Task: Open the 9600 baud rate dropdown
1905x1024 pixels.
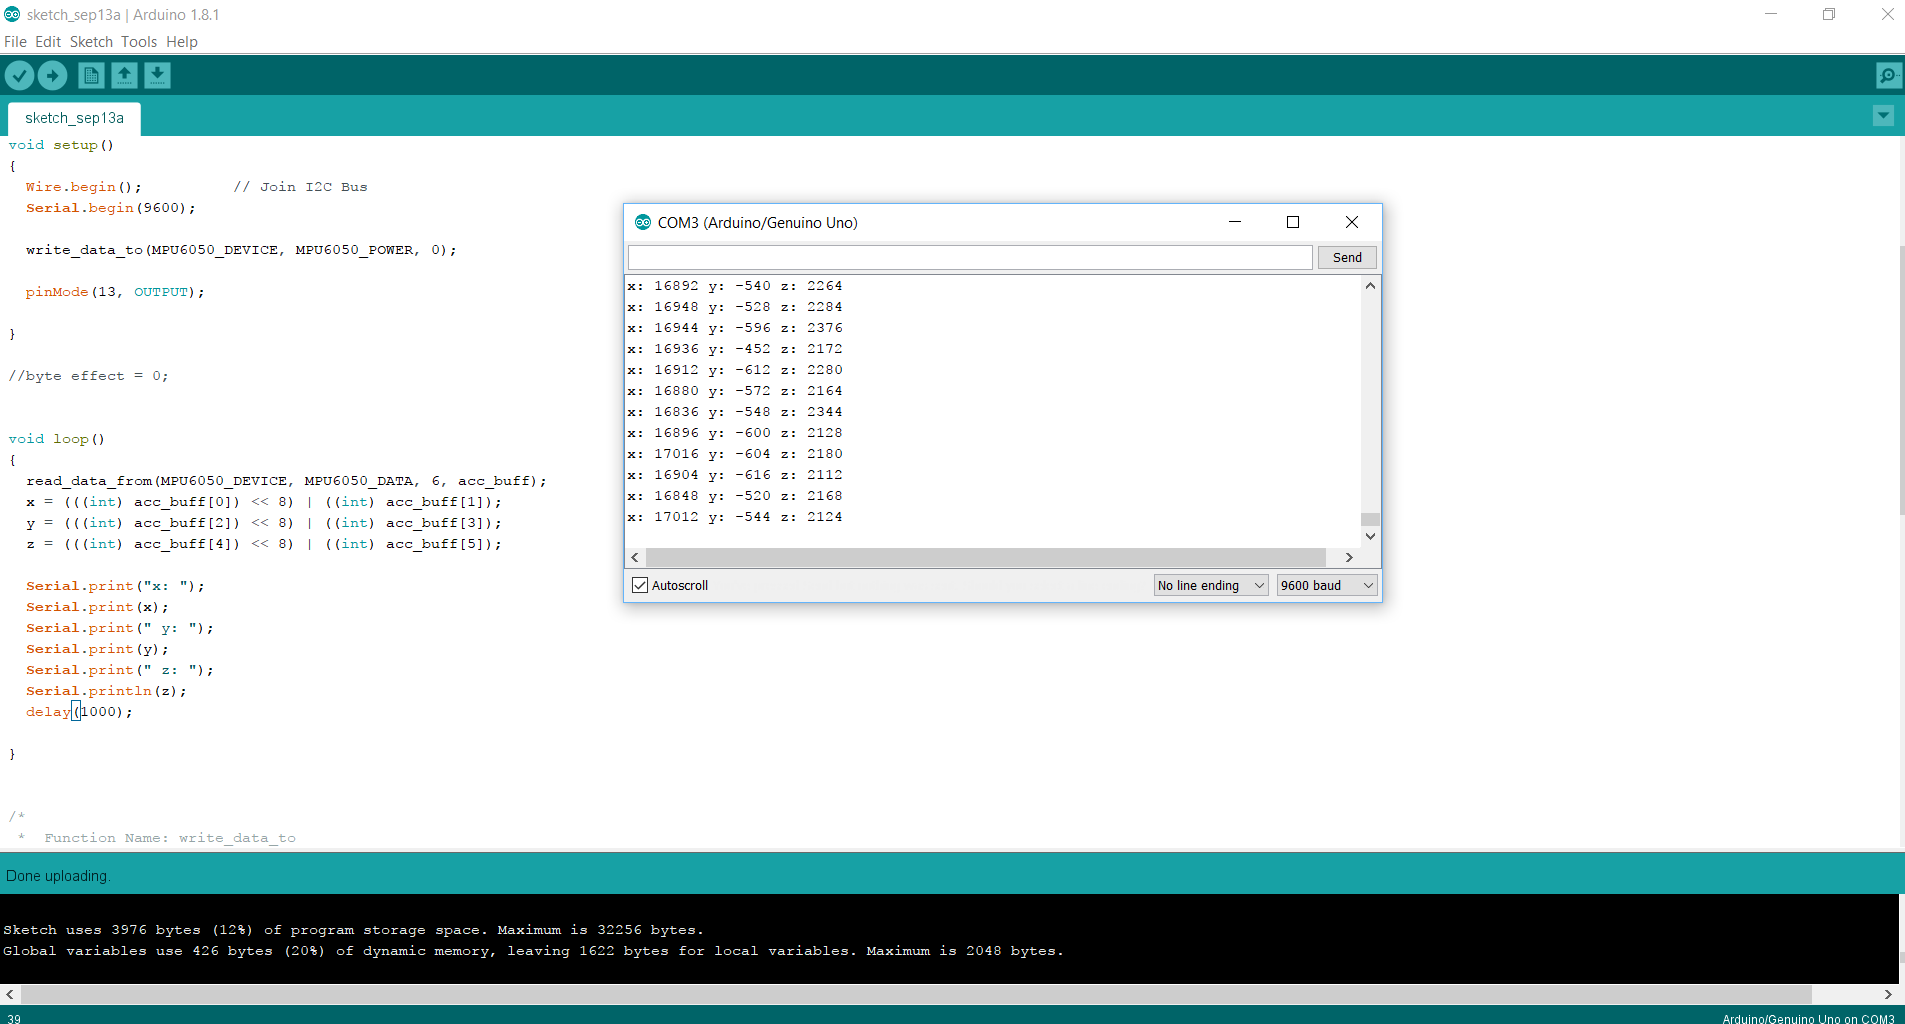Action: coord(1327,585)
